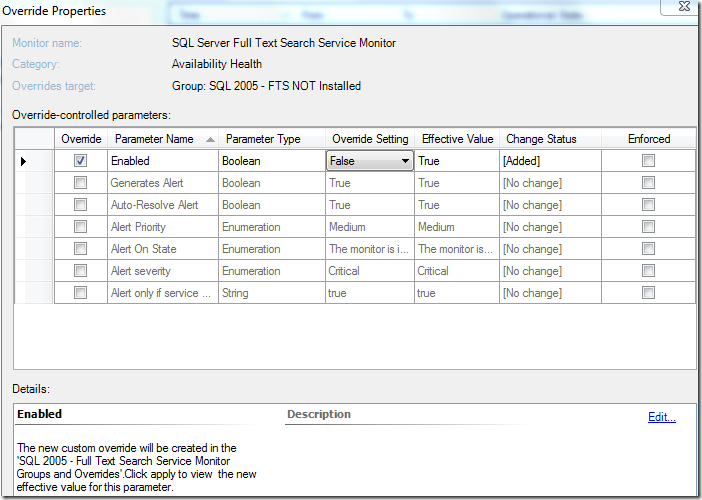Check Override for Generates Alert
Image resolution: width=702 pixels, height=500 pixels.
tap(81, 182)
